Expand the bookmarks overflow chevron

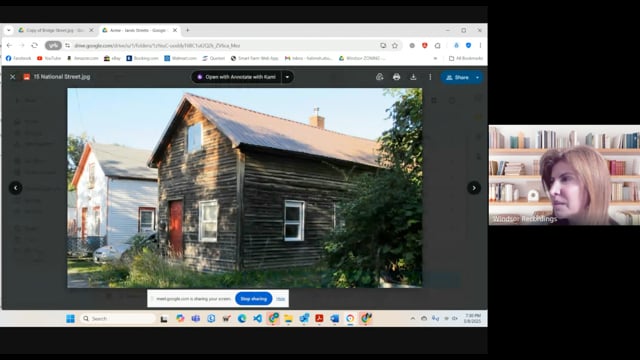[x=436, y=58]
